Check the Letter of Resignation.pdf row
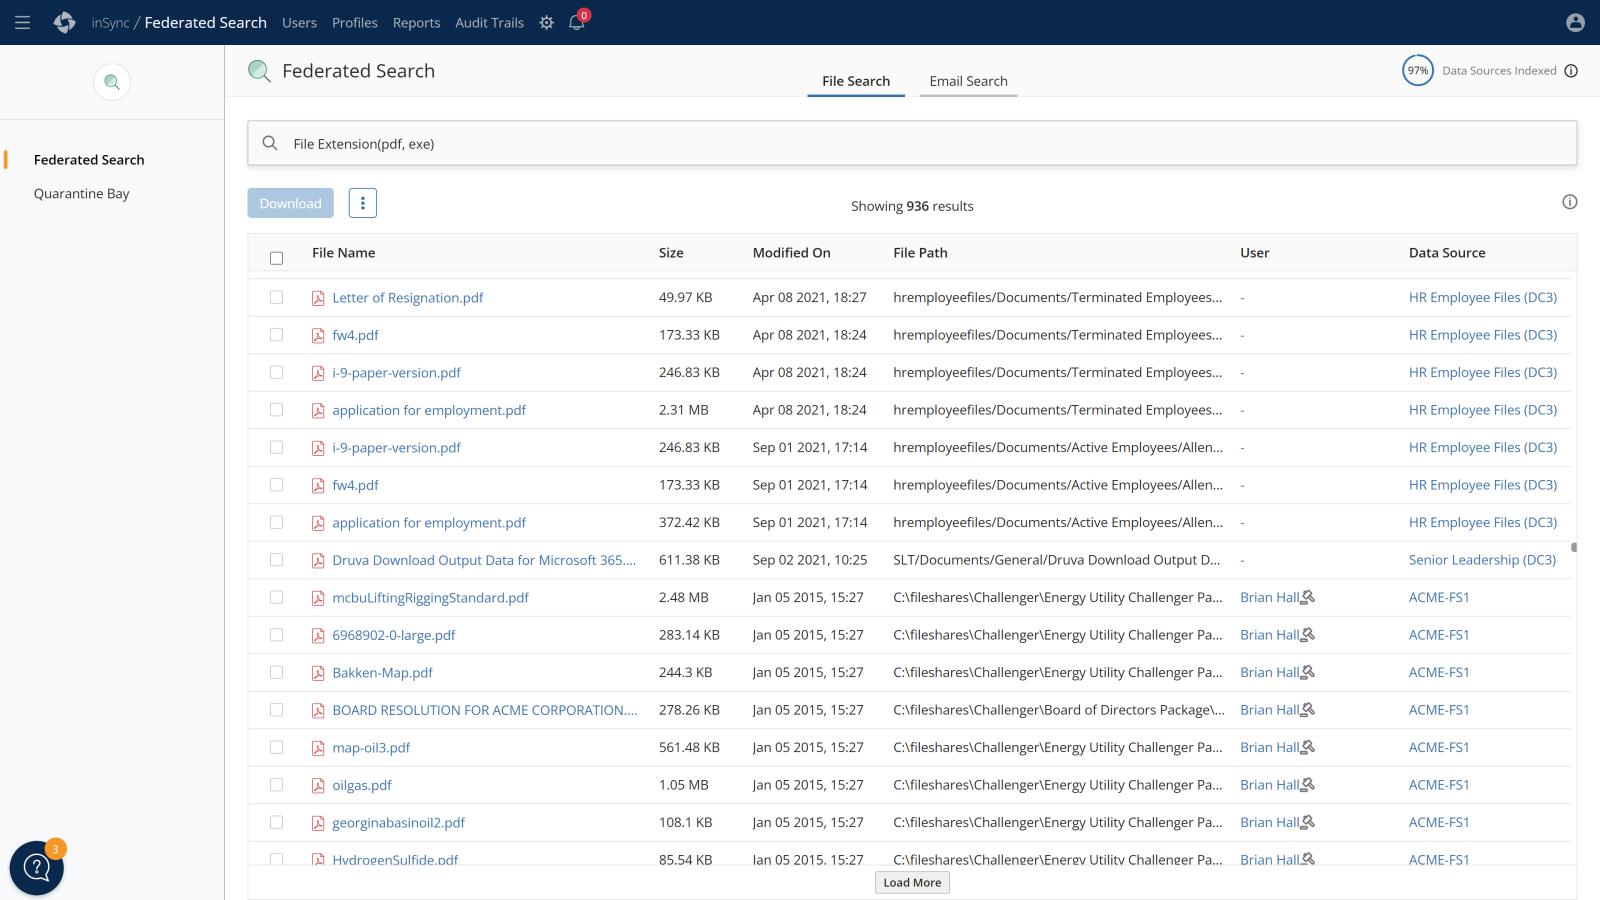This screenshot has width=1600, height=900. point(277,298)
